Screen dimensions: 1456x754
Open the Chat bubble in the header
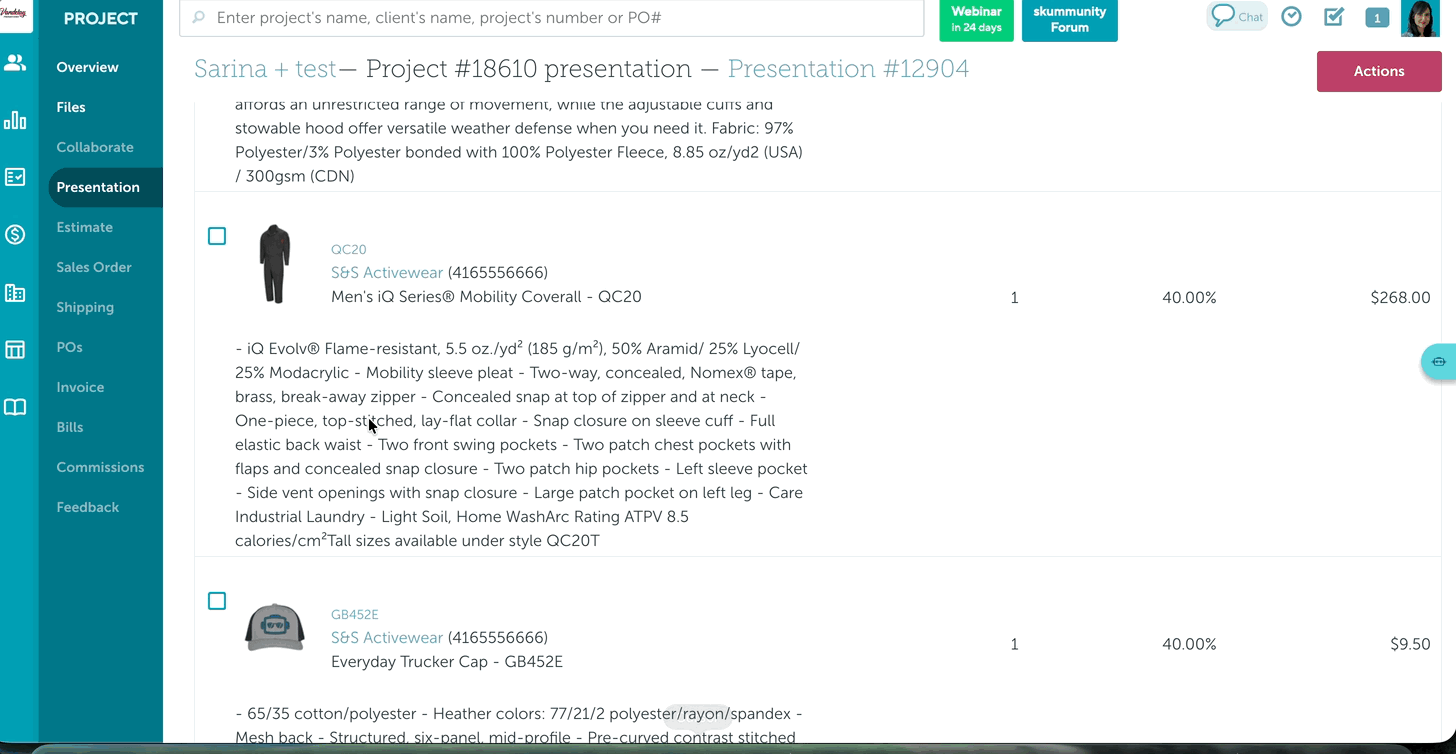[1237, 17]
